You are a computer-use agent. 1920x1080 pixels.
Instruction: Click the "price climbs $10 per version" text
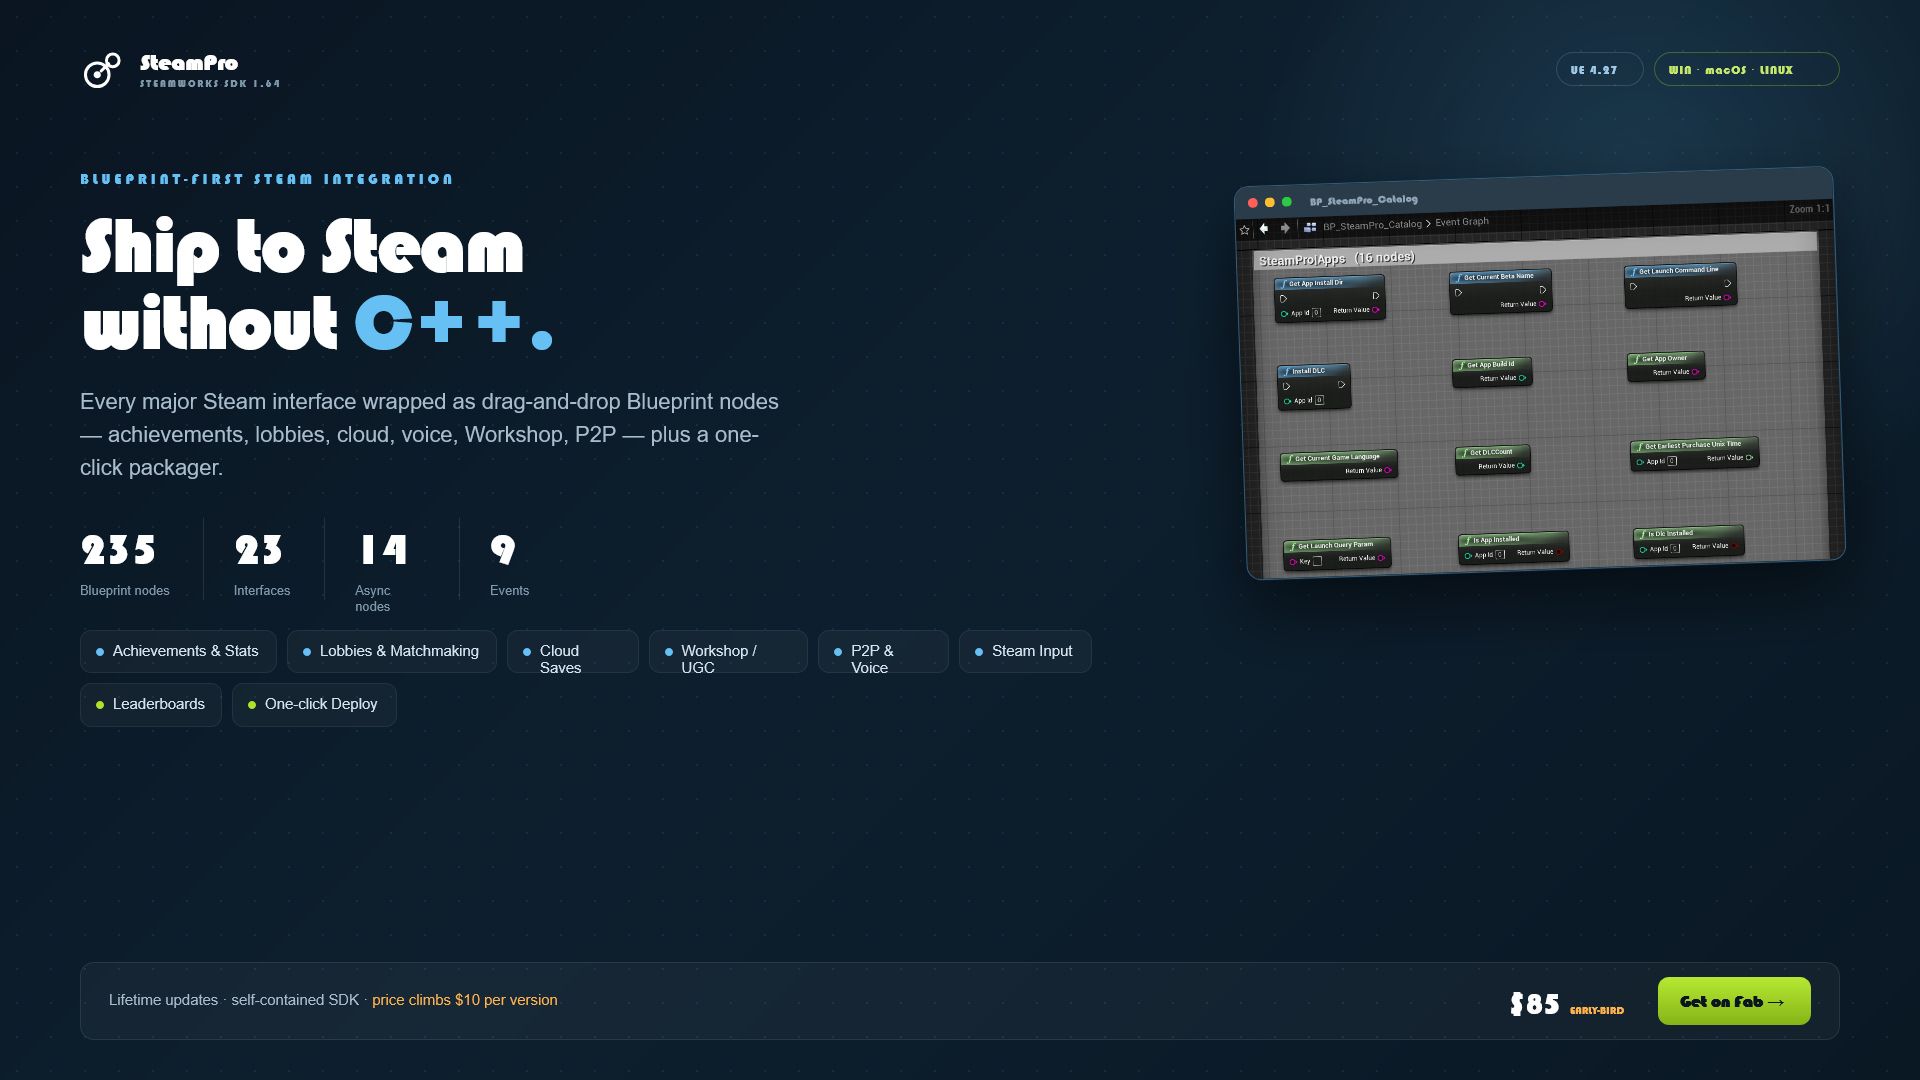[465, 1000]
